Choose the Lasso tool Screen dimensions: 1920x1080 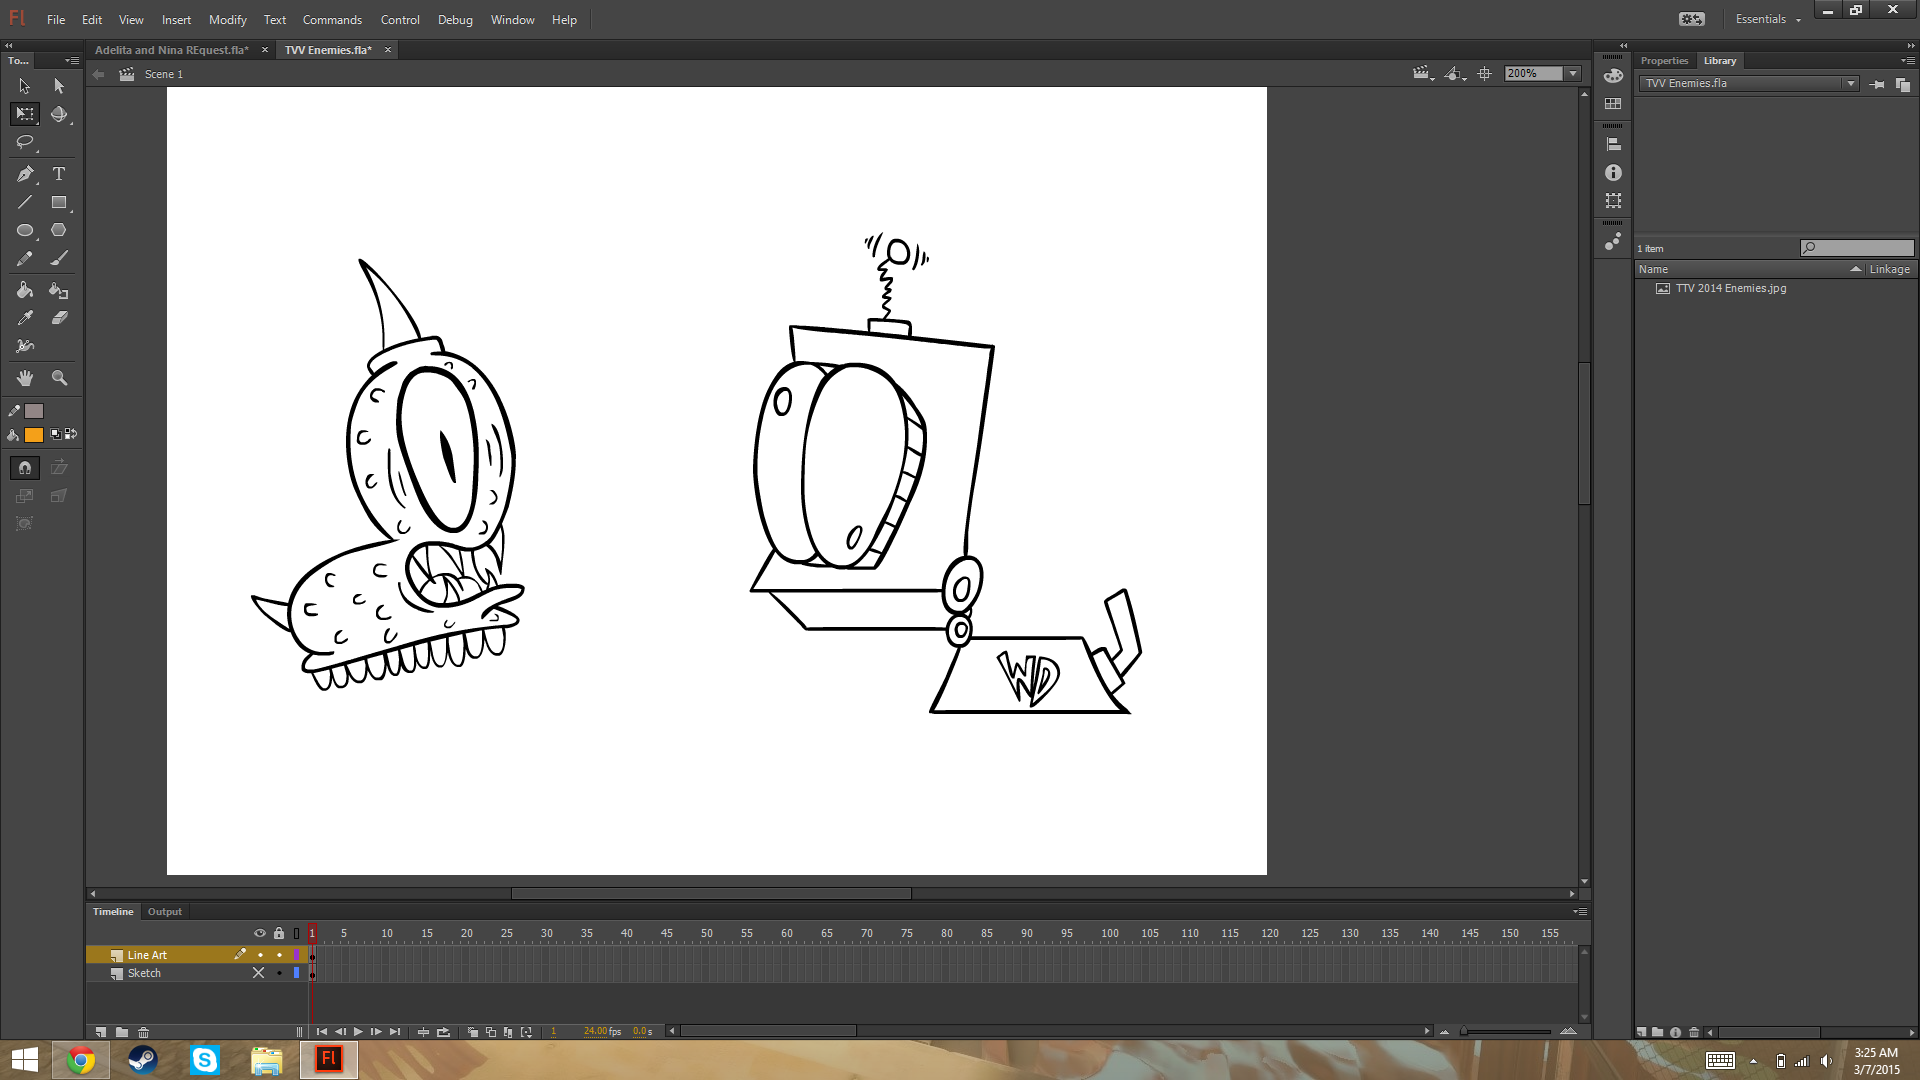pos(25,142)
